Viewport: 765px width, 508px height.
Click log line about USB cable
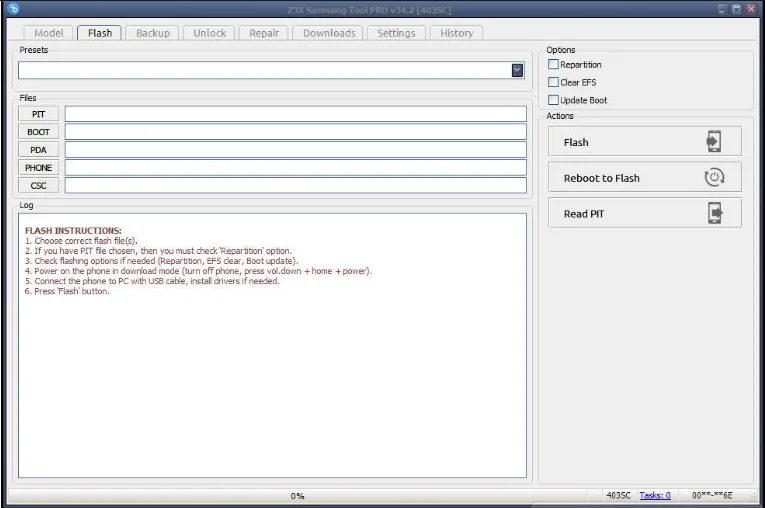coord(152,281)
